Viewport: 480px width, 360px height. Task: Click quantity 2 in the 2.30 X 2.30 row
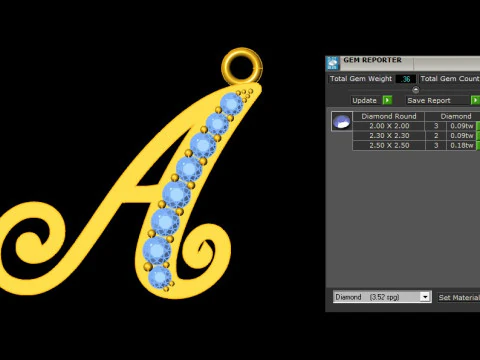(436, 136)
